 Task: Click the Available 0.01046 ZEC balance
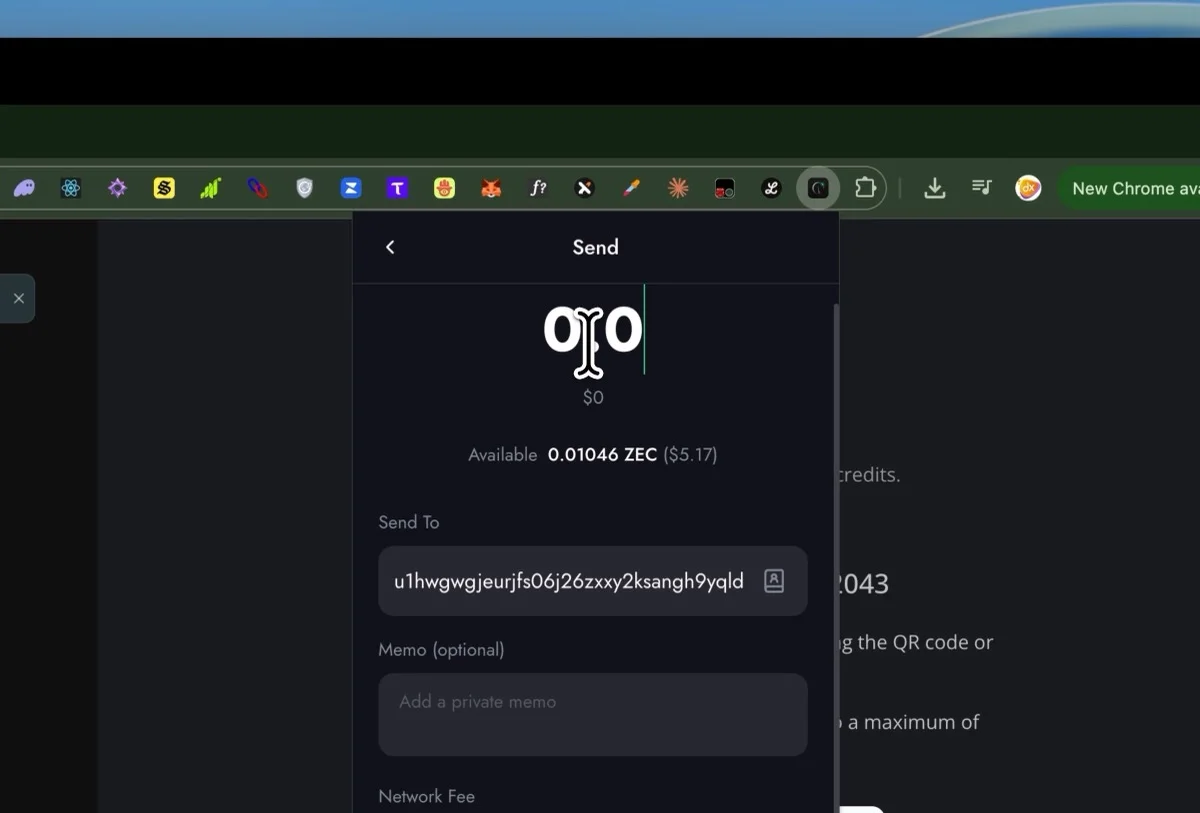pos(593,455)
